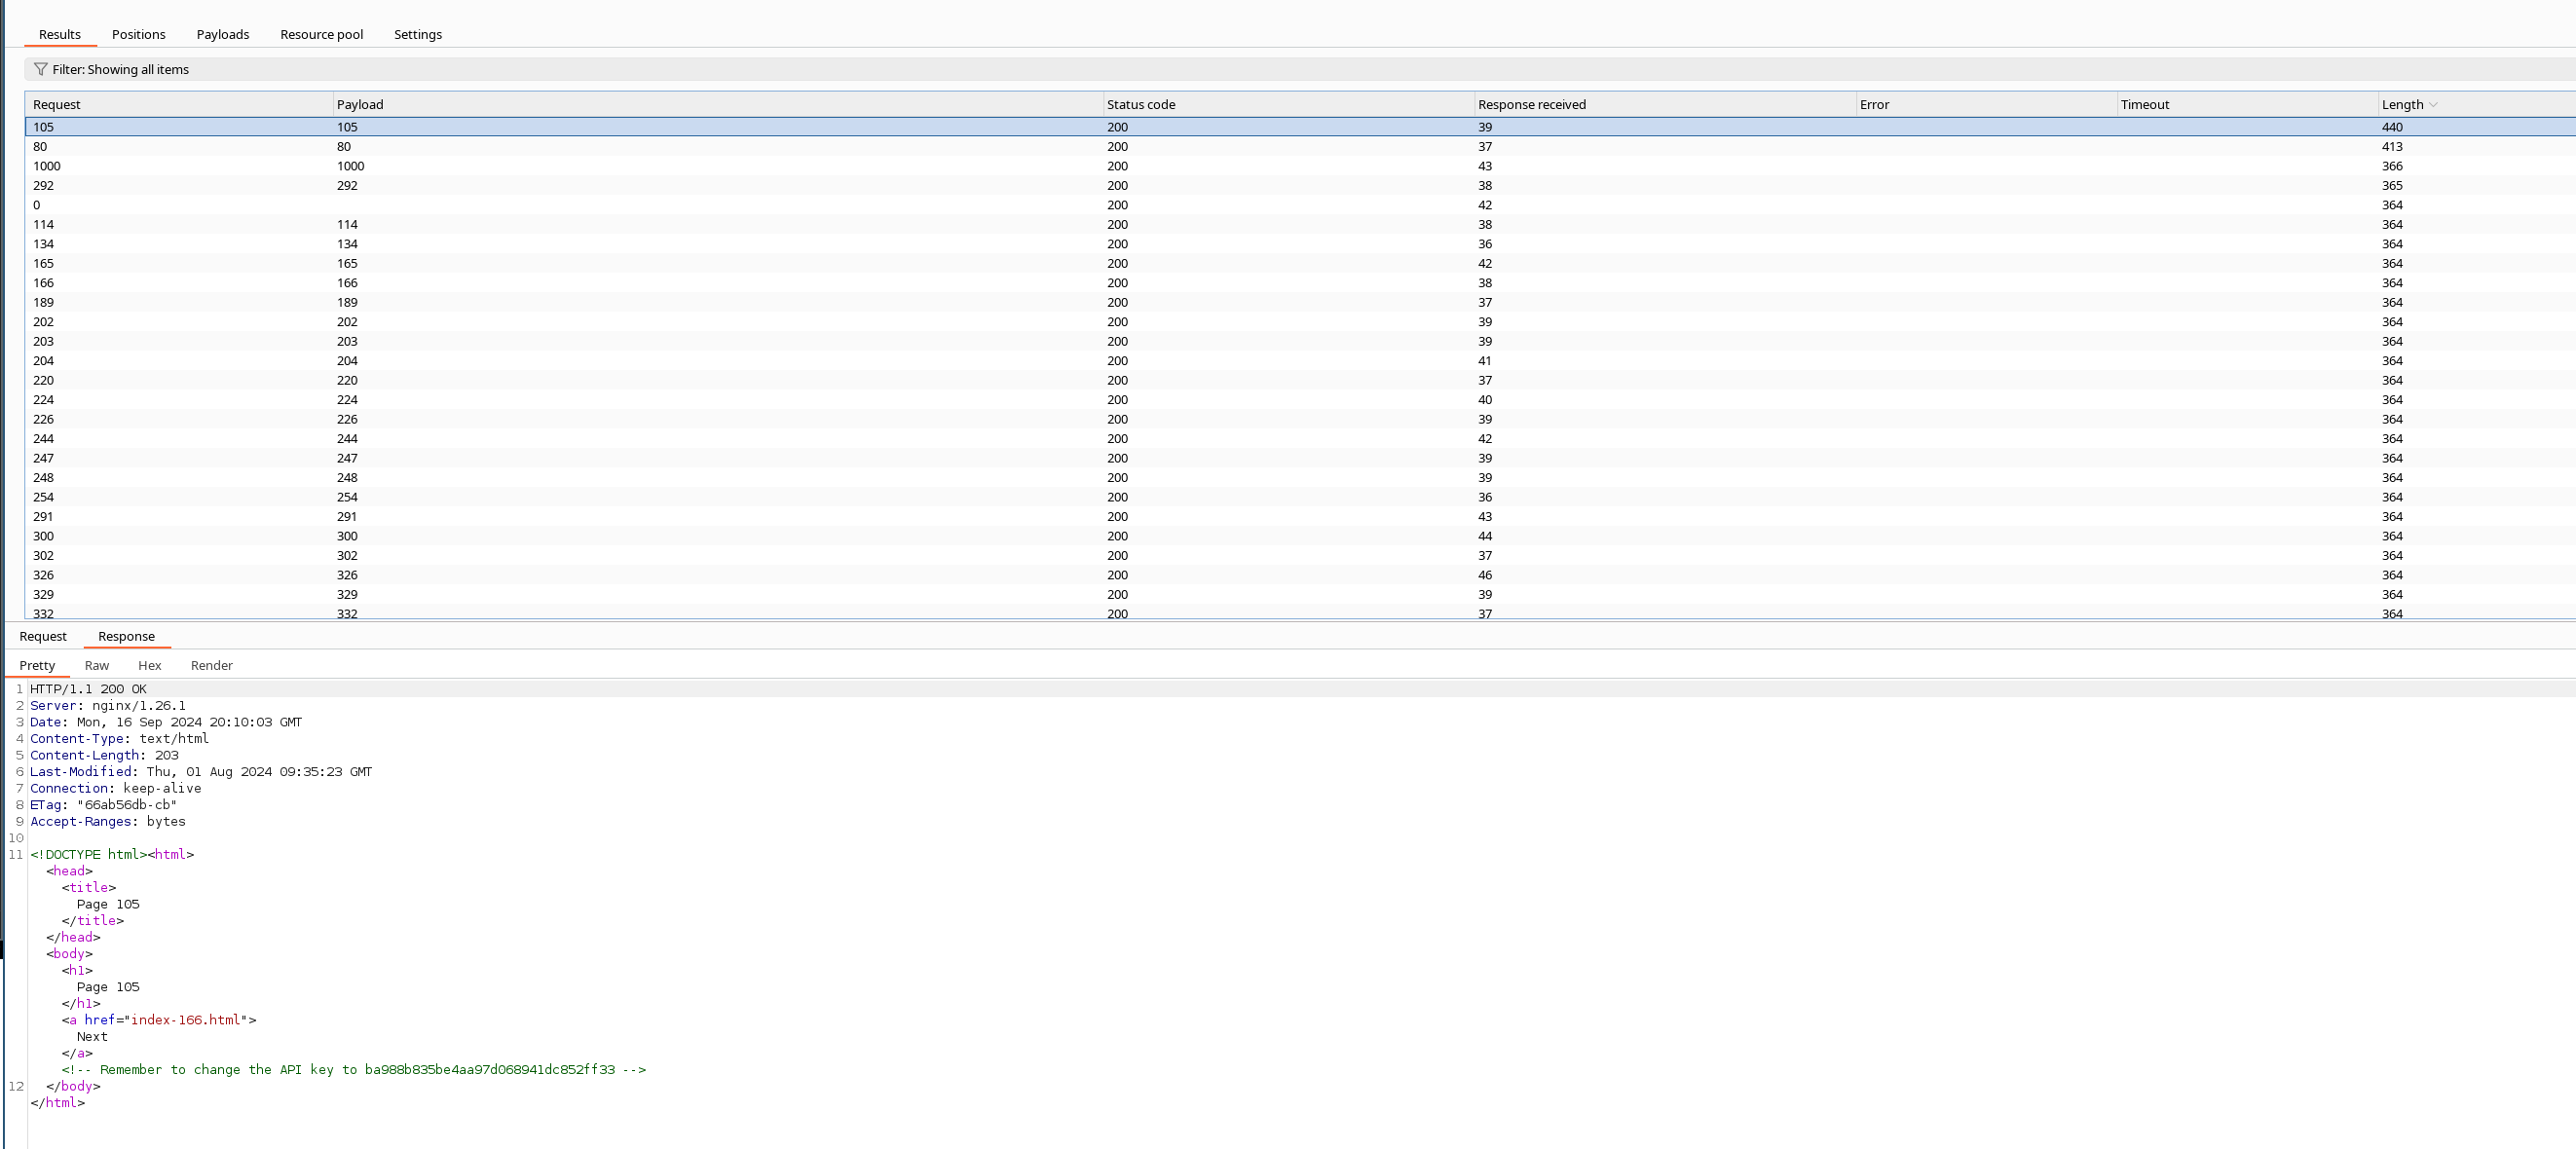This screenshot has height=1149, width=2576.
Task: Select result row with payload 224
Action: 1300,400
